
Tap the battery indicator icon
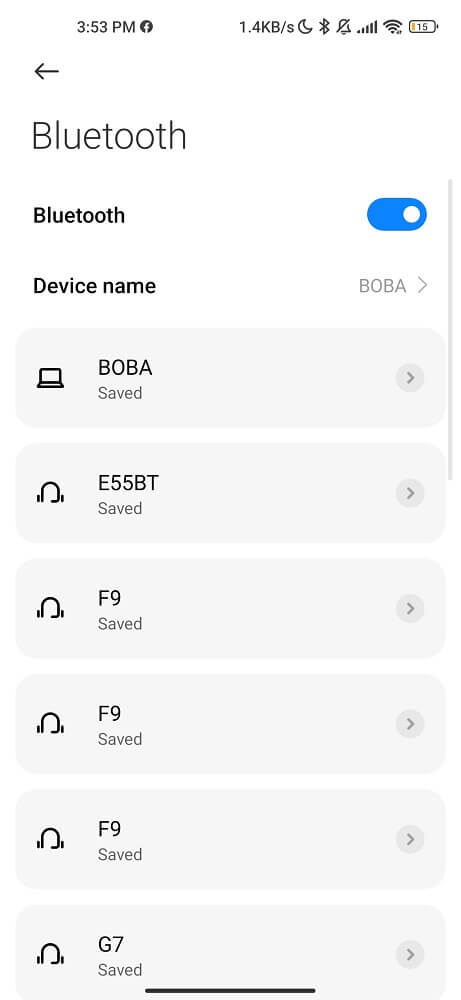coord(423,27)
